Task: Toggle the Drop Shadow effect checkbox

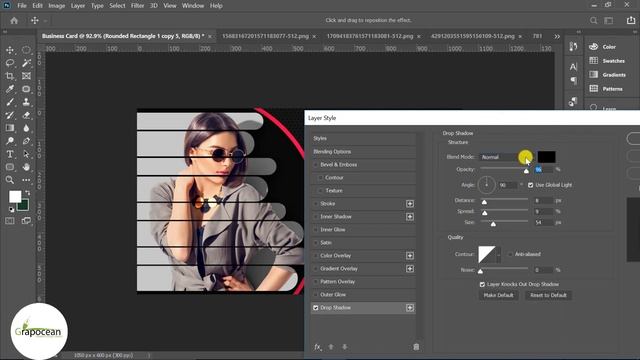Action: pos(316,308)
